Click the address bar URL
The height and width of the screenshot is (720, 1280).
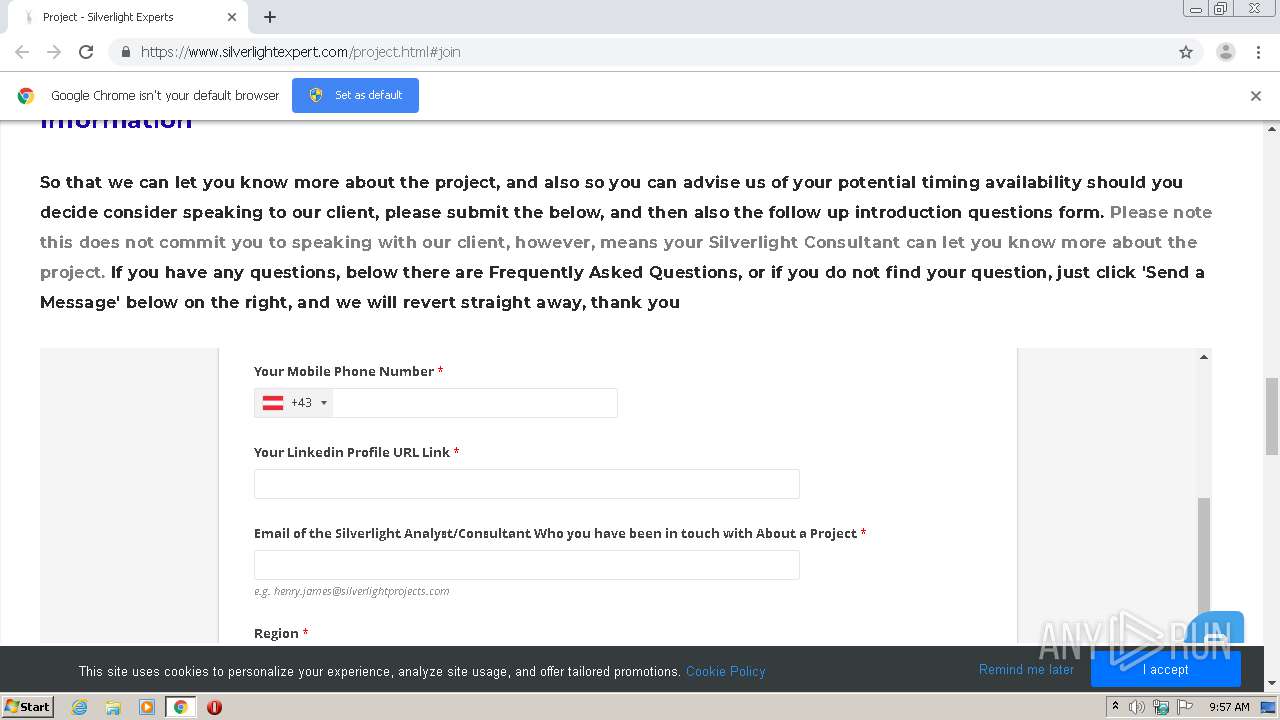[300, 52]
